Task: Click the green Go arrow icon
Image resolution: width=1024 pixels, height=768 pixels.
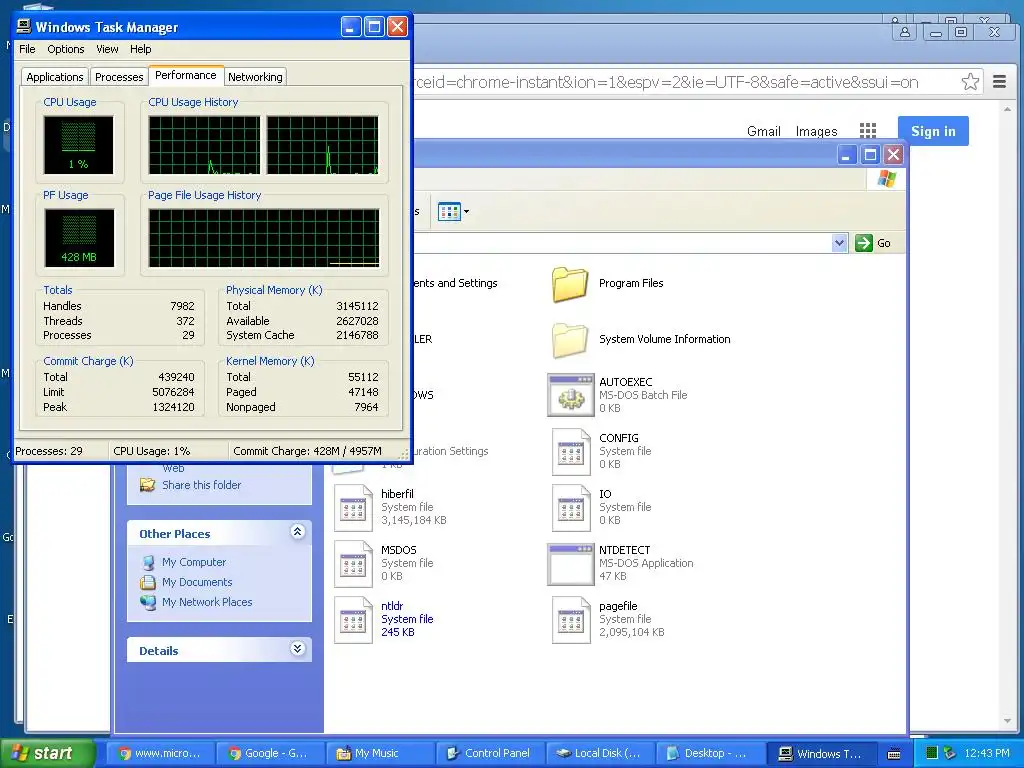Action: click(863, 243)
